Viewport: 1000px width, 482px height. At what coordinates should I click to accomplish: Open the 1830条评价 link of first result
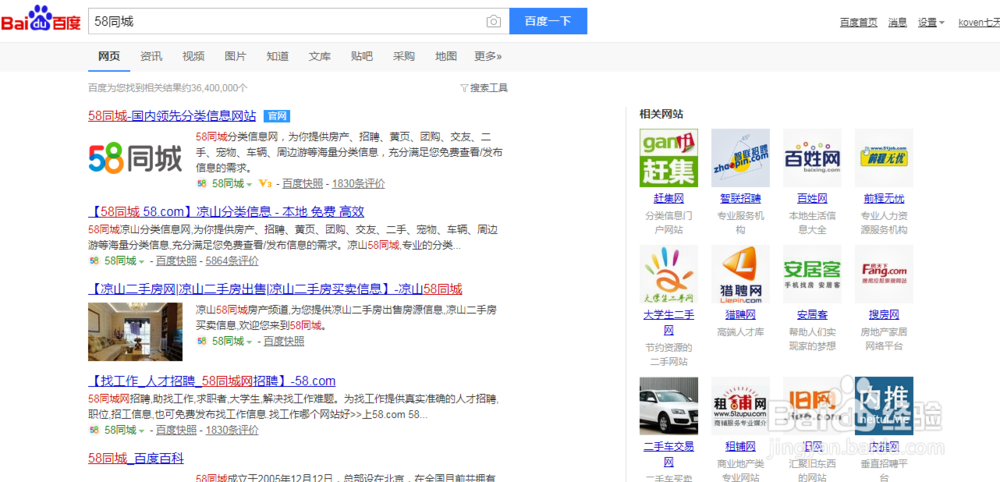(x=358, y=184)
